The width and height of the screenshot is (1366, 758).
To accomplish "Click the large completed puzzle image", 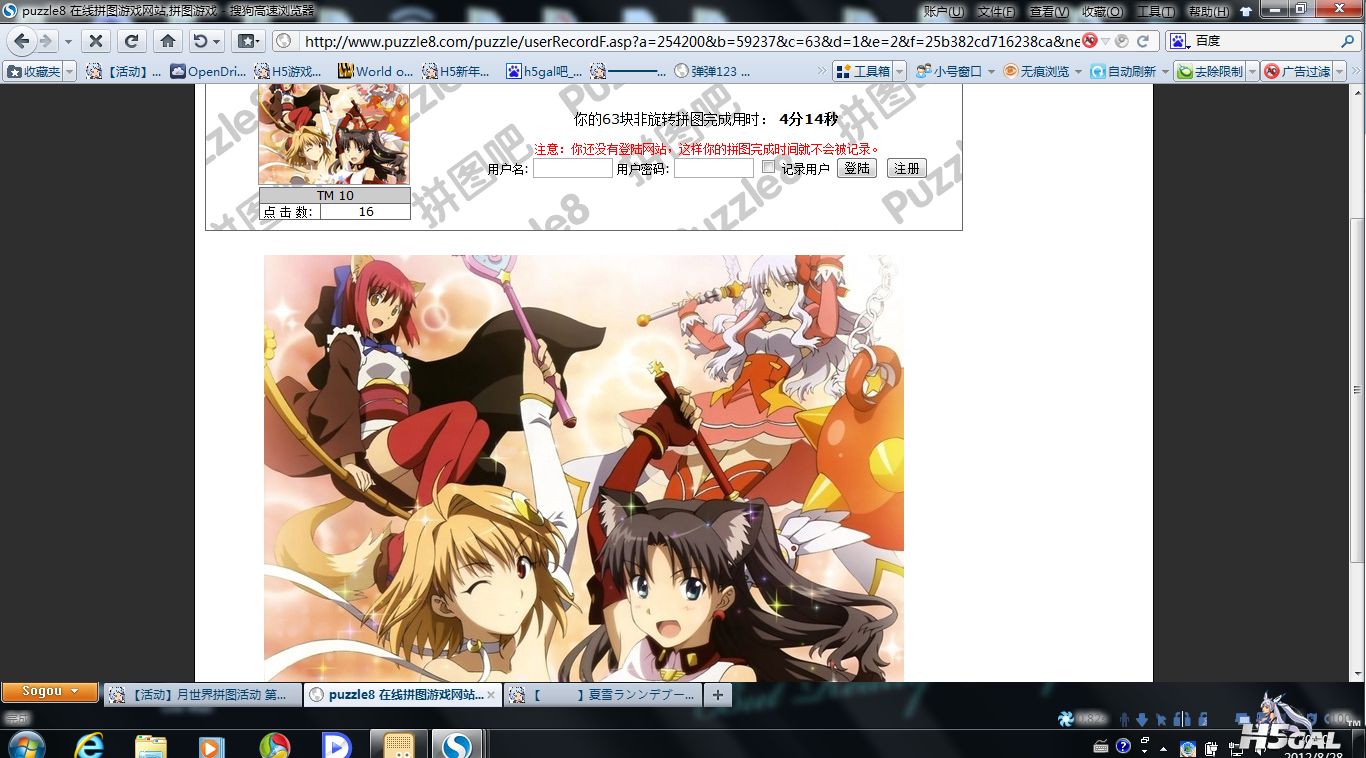I will [584, 468].
